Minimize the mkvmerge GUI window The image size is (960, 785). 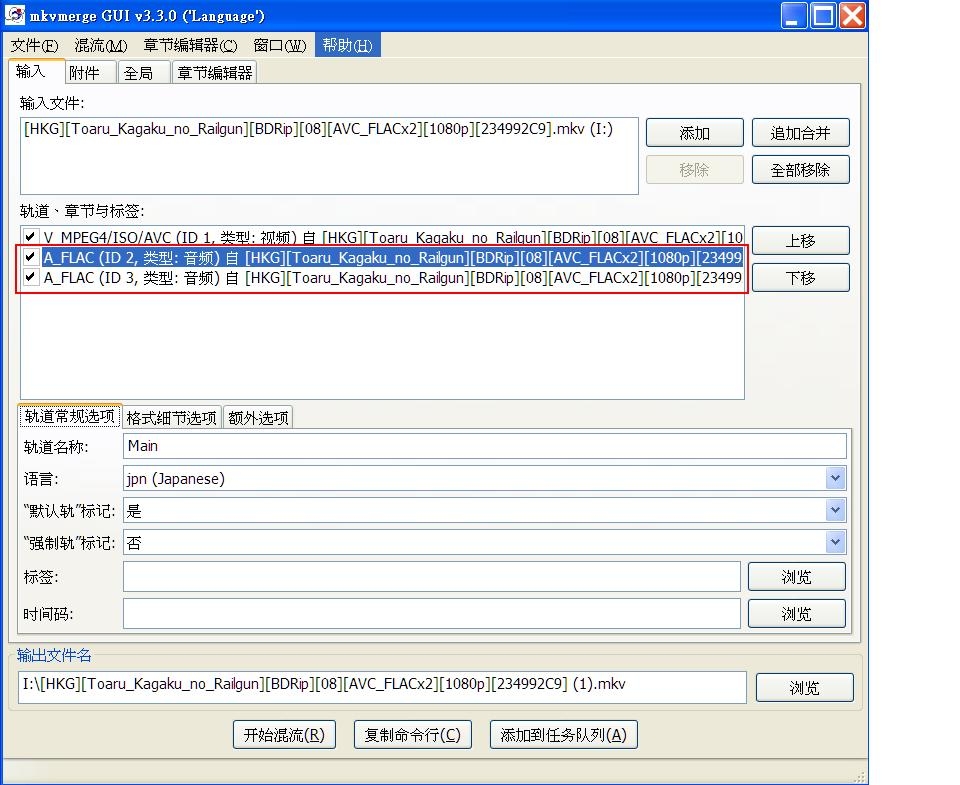point(793,16)
